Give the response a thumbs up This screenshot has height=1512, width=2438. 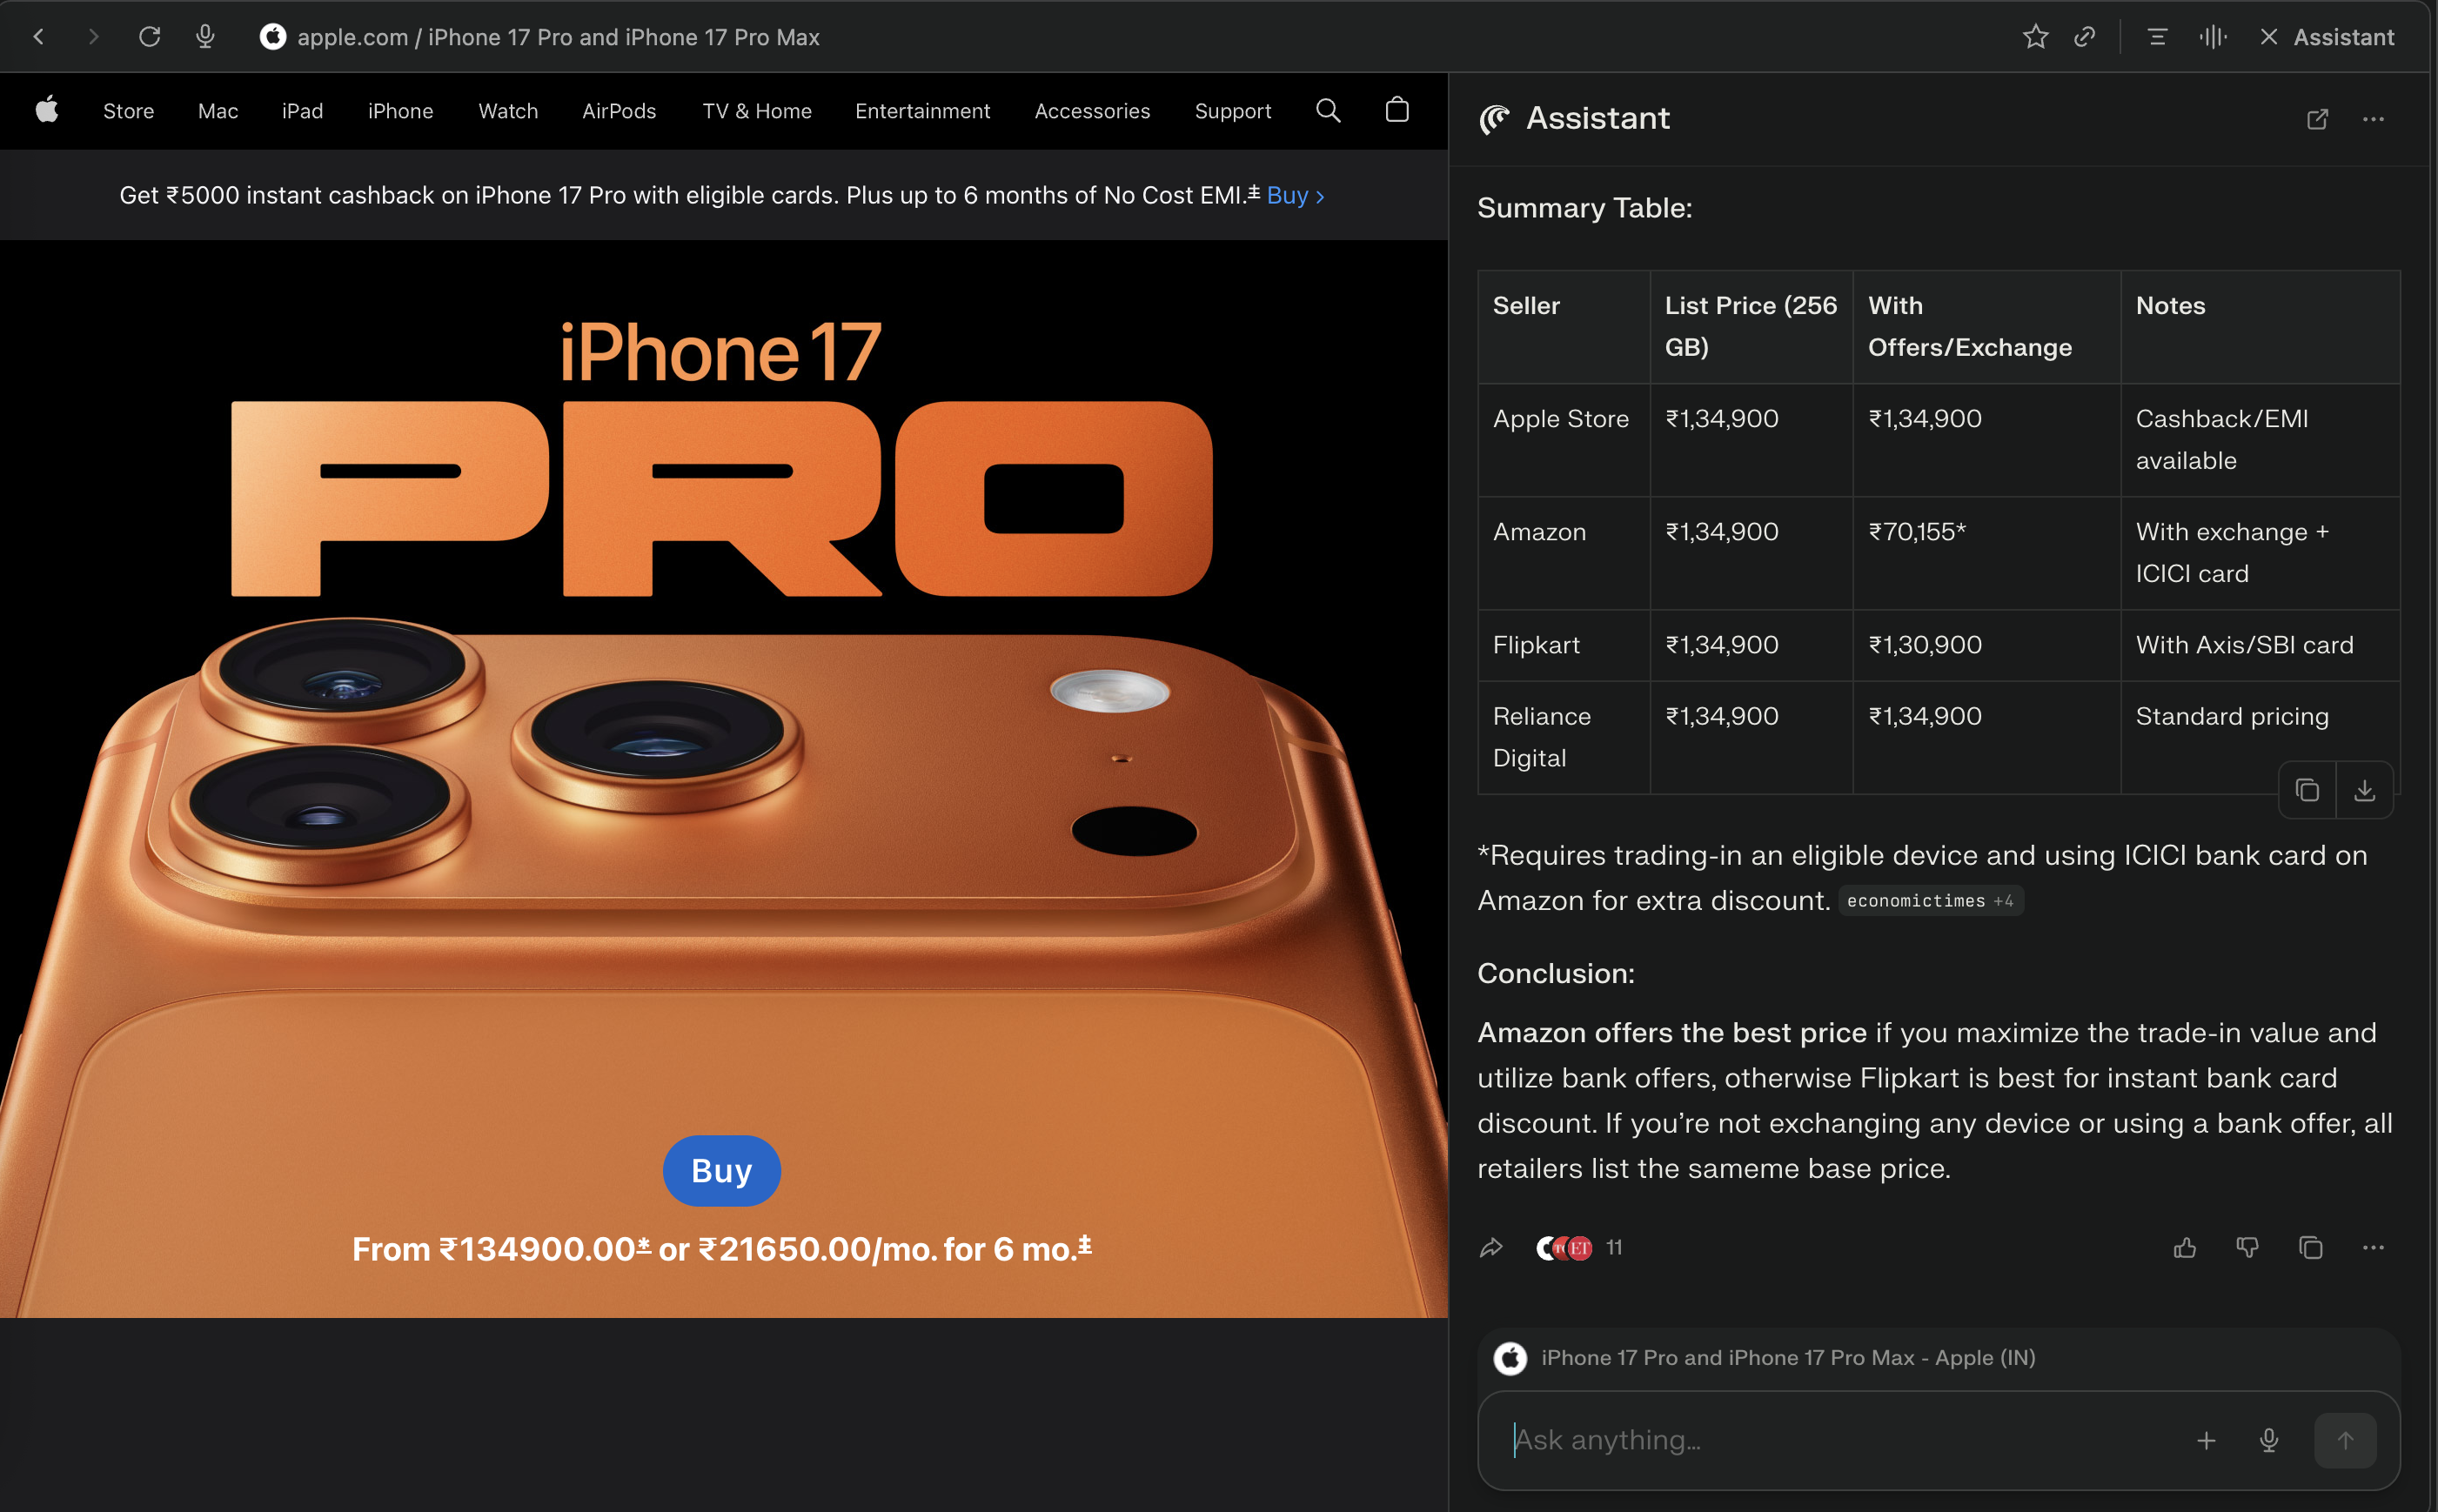click(2185, 1247)
